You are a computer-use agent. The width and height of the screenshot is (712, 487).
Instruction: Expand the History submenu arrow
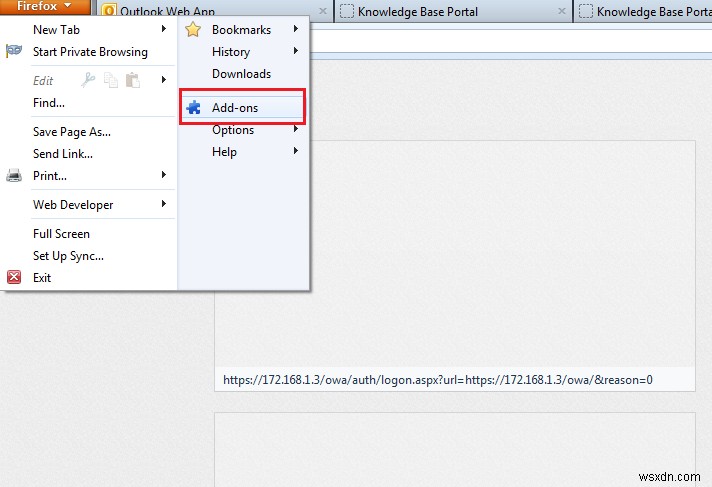296,51
